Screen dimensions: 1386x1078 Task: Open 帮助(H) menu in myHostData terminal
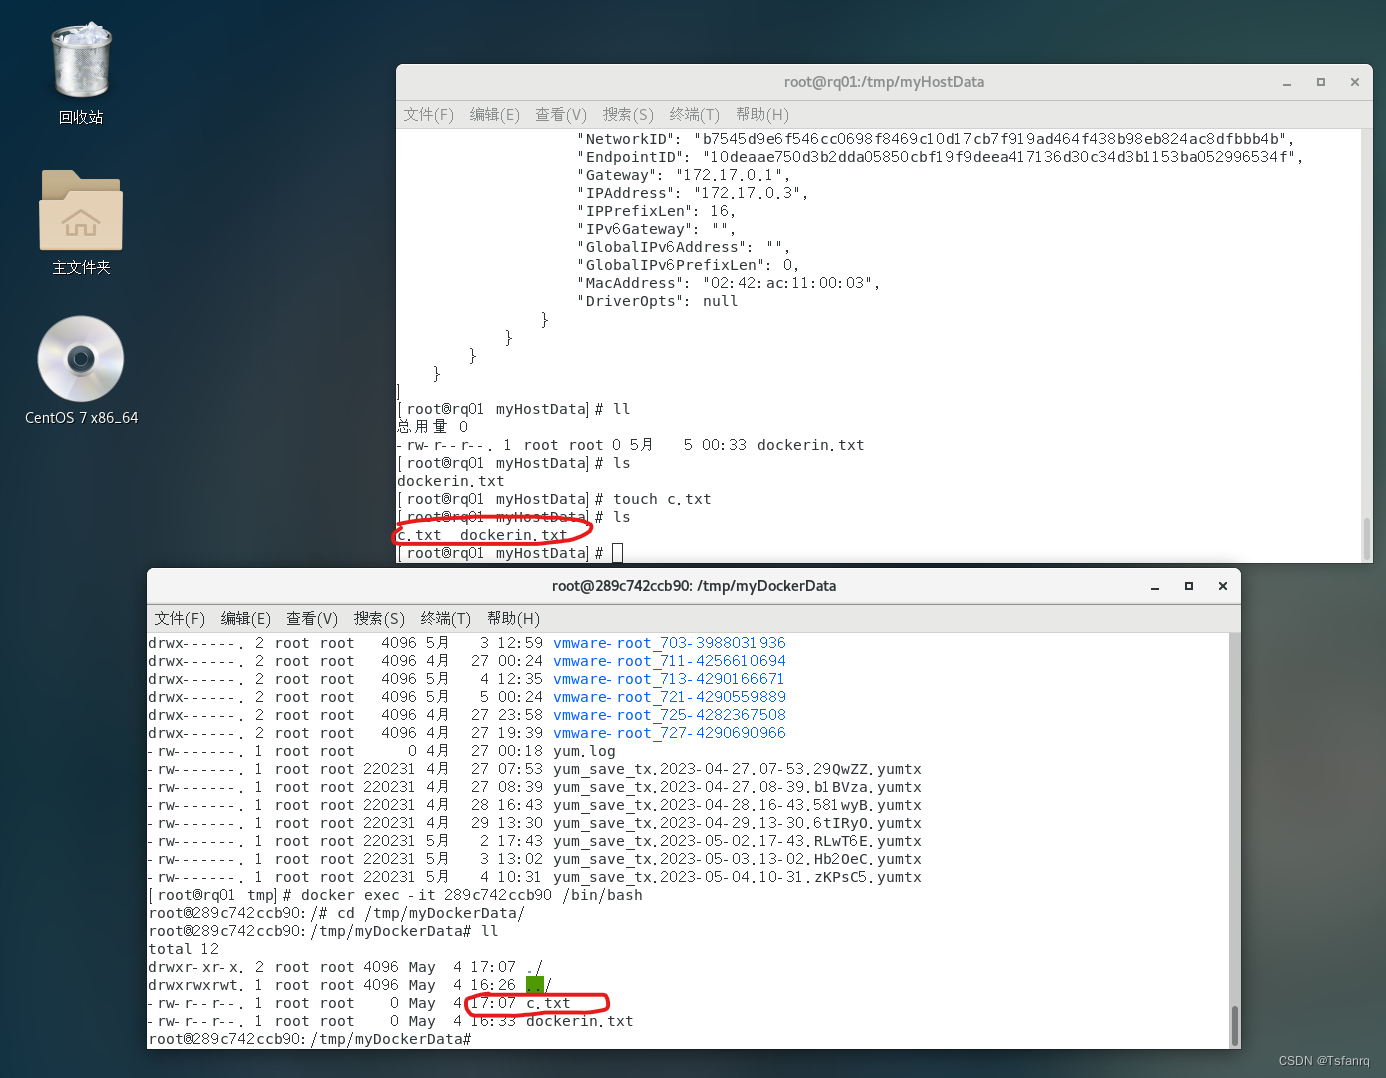(762, 115)
